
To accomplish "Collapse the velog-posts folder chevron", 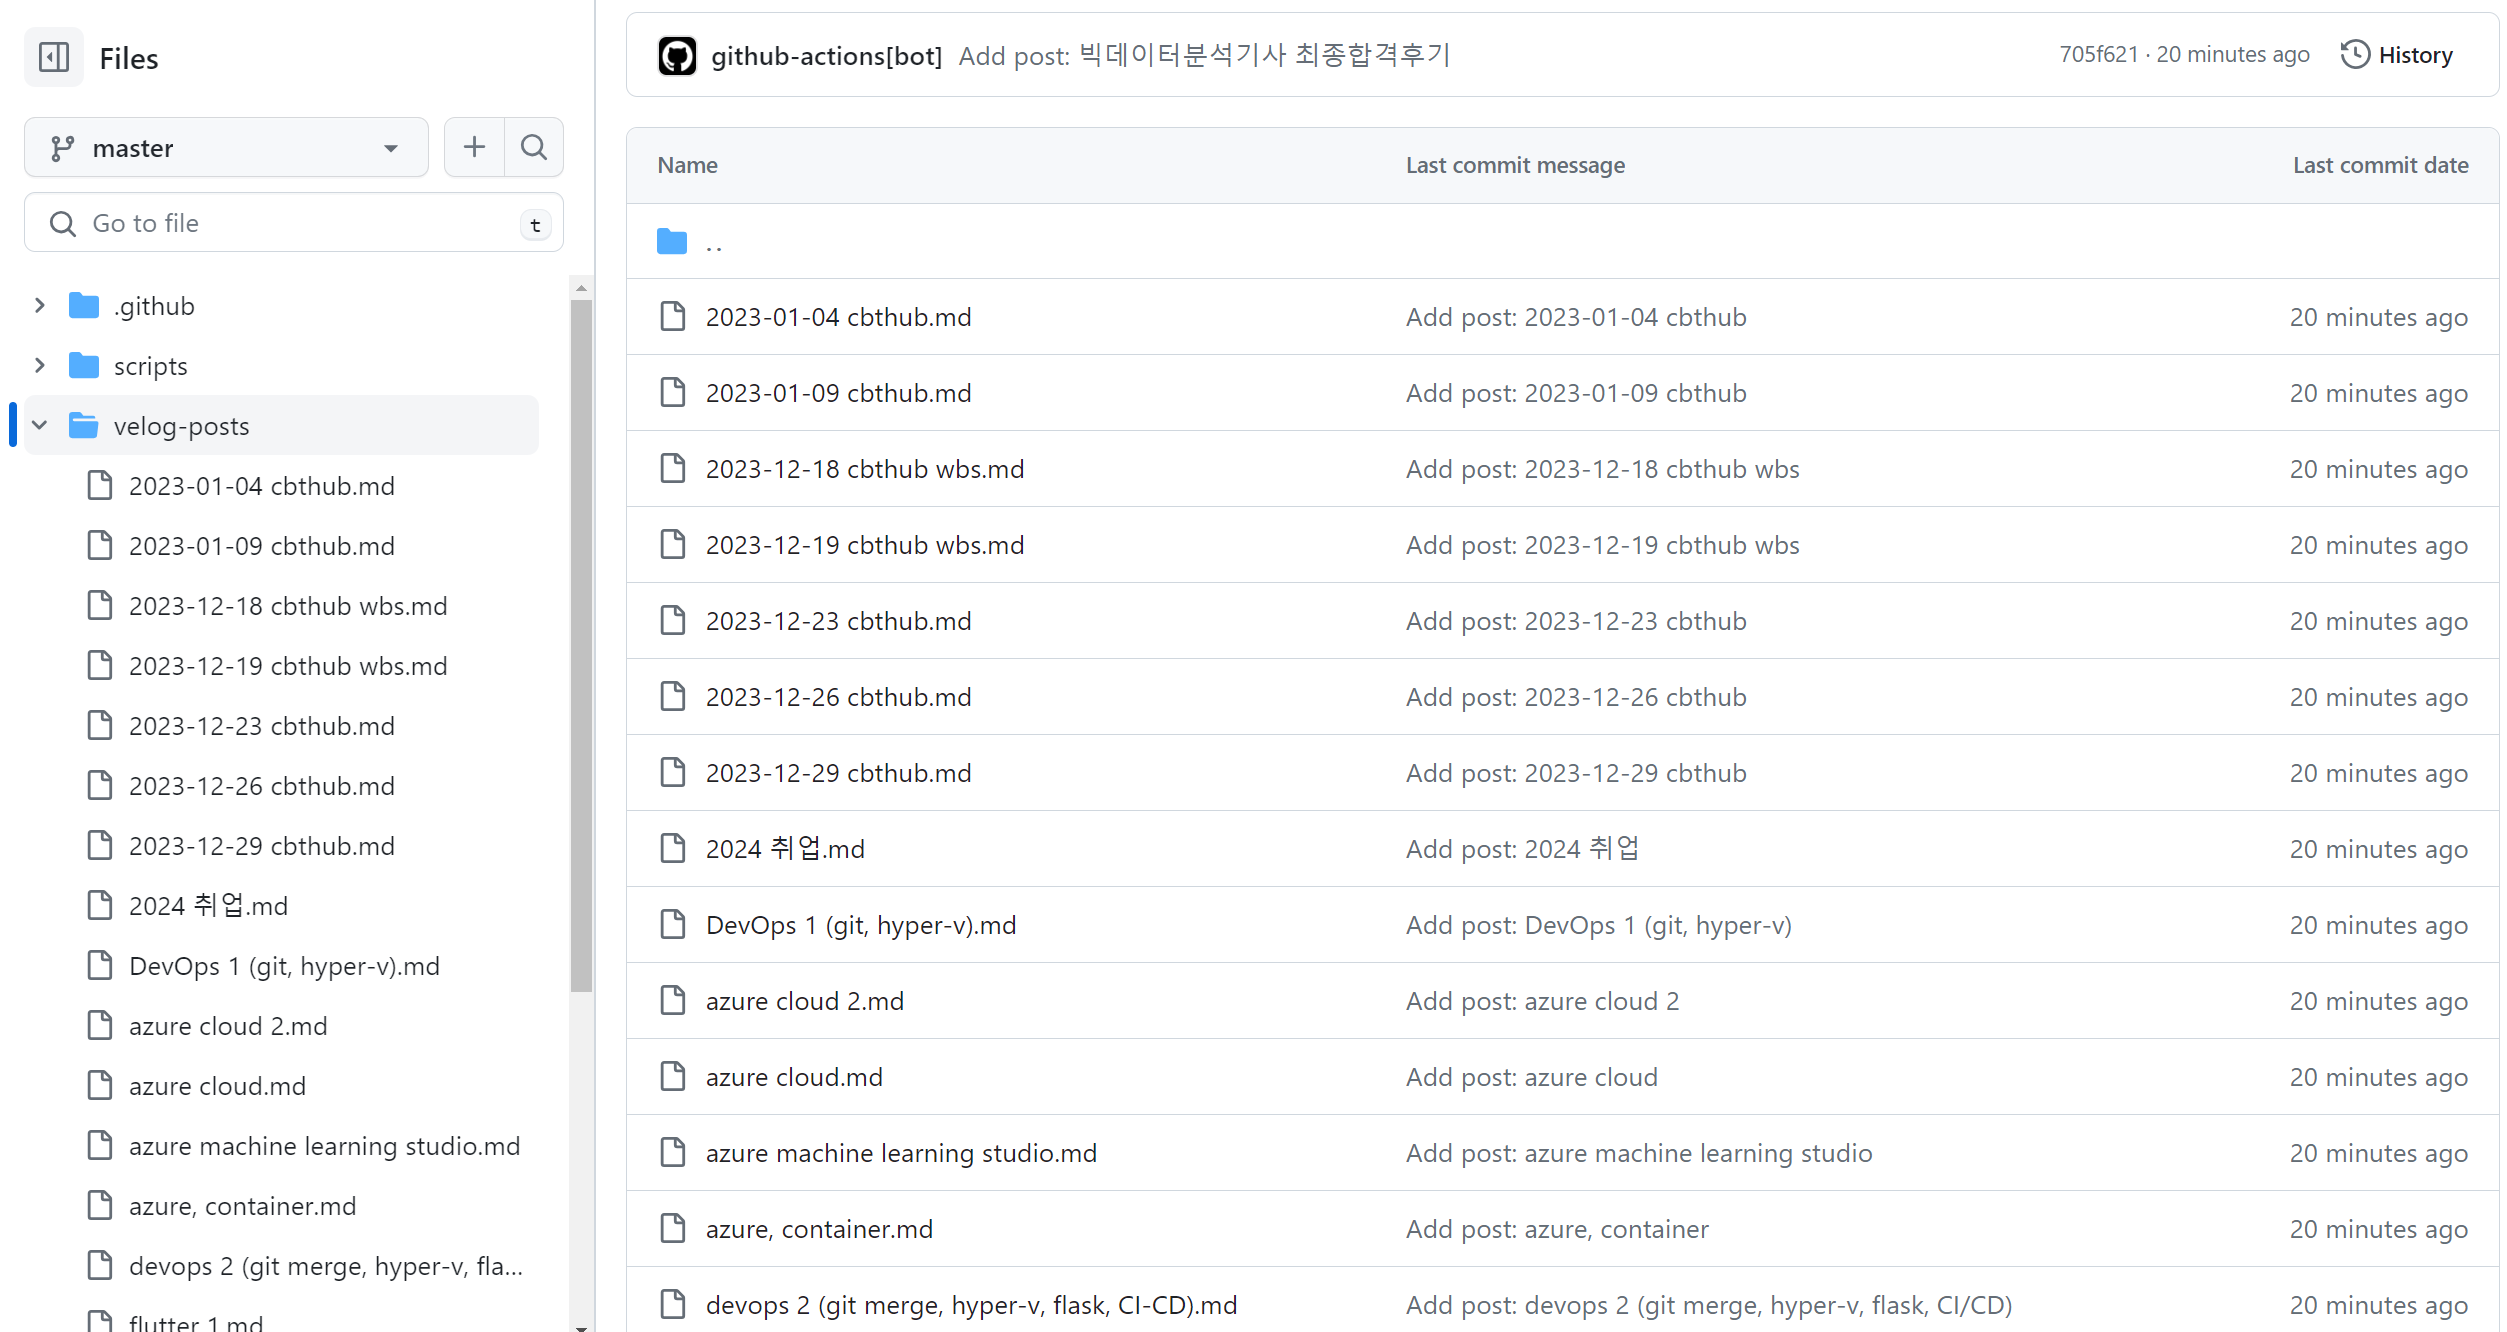I will tap(40, 426).
